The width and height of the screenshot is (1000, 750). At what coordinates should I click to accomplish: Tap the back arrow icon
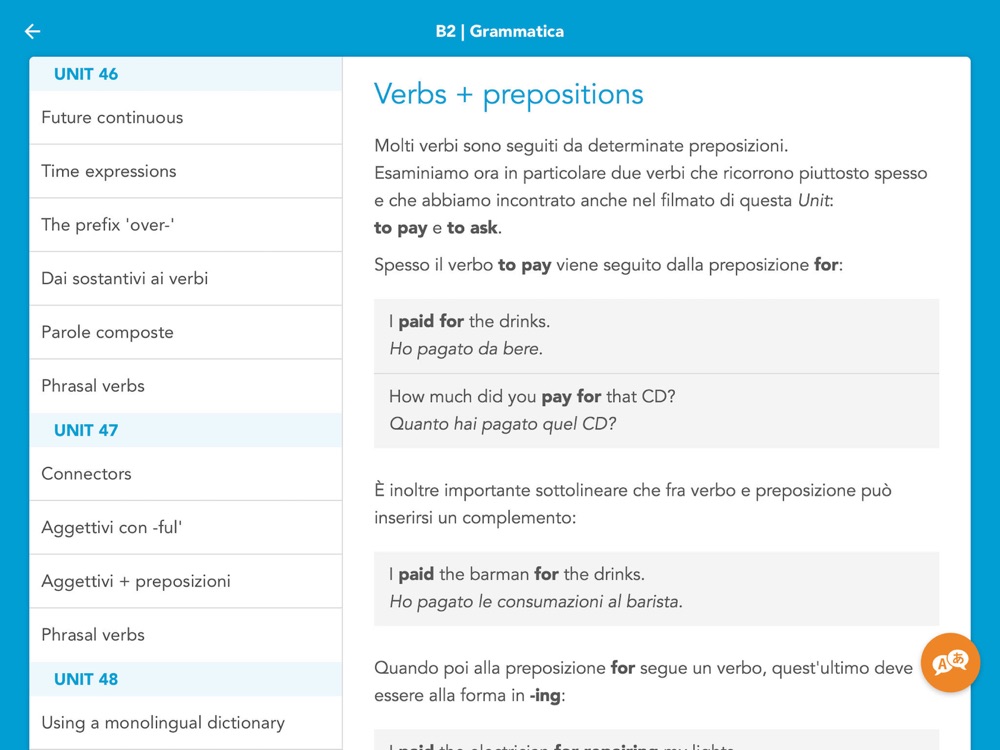pos(32,31)
